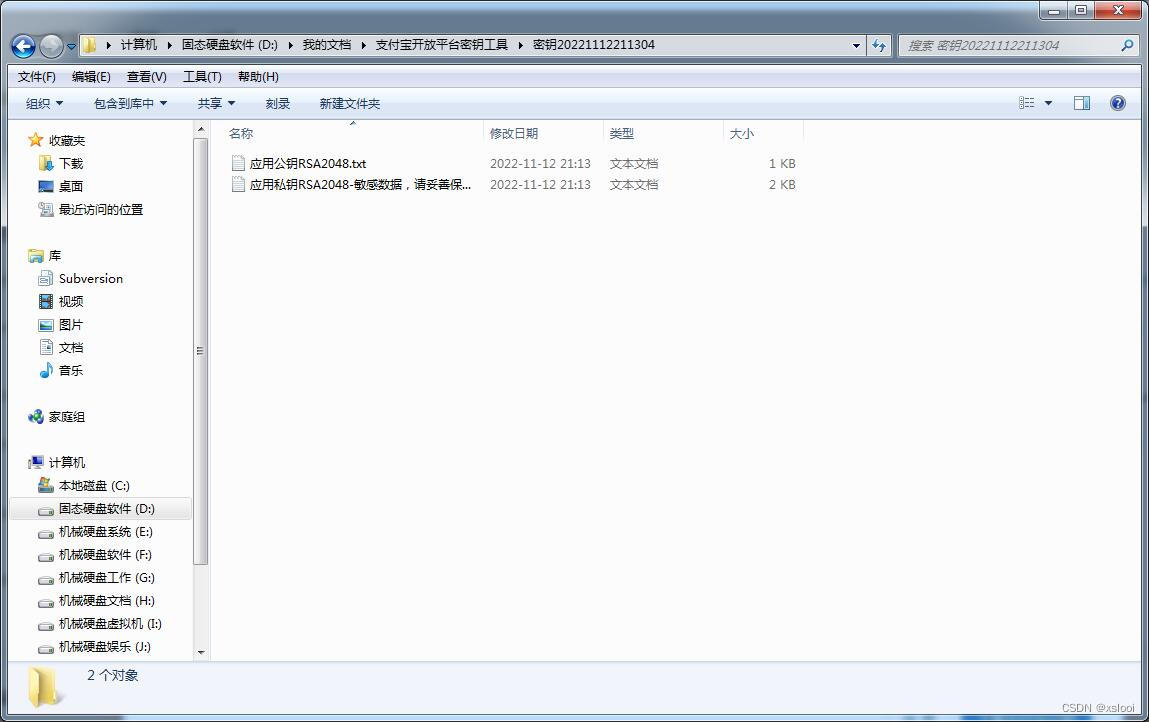Sort by 大小 column header
The width and height of the screenshot is (1149, 722).
[x=742, y=133]
